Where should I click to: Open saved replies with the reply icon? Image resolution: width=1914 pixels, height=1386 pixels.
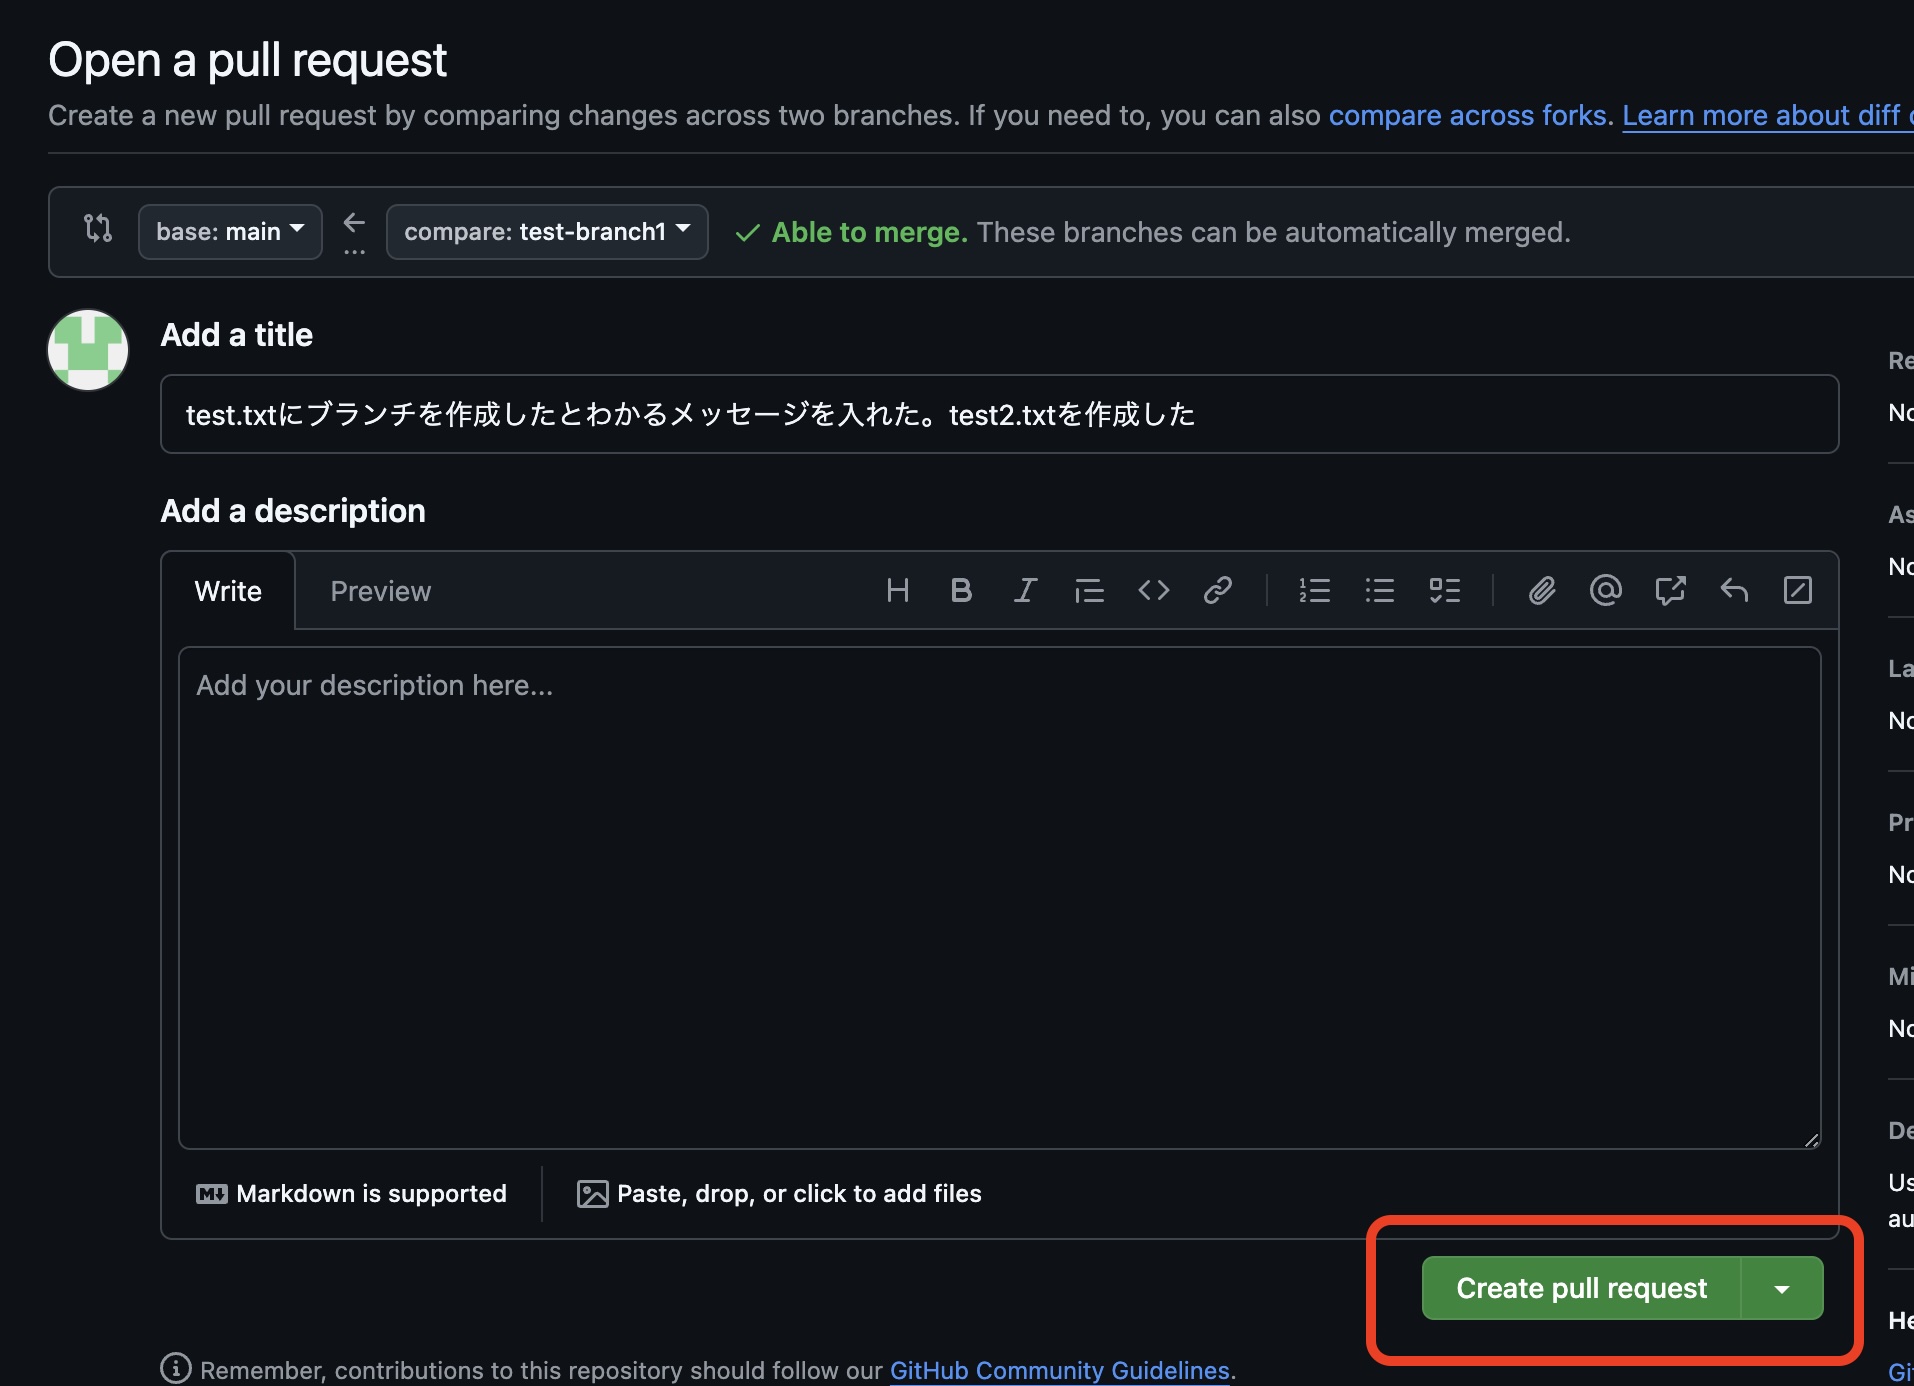click(1733, 590)
